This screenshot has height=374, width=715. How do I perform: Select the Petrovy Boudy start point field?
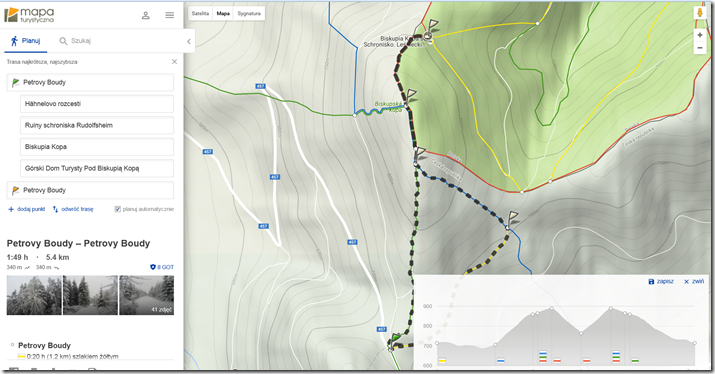(90, 83)
